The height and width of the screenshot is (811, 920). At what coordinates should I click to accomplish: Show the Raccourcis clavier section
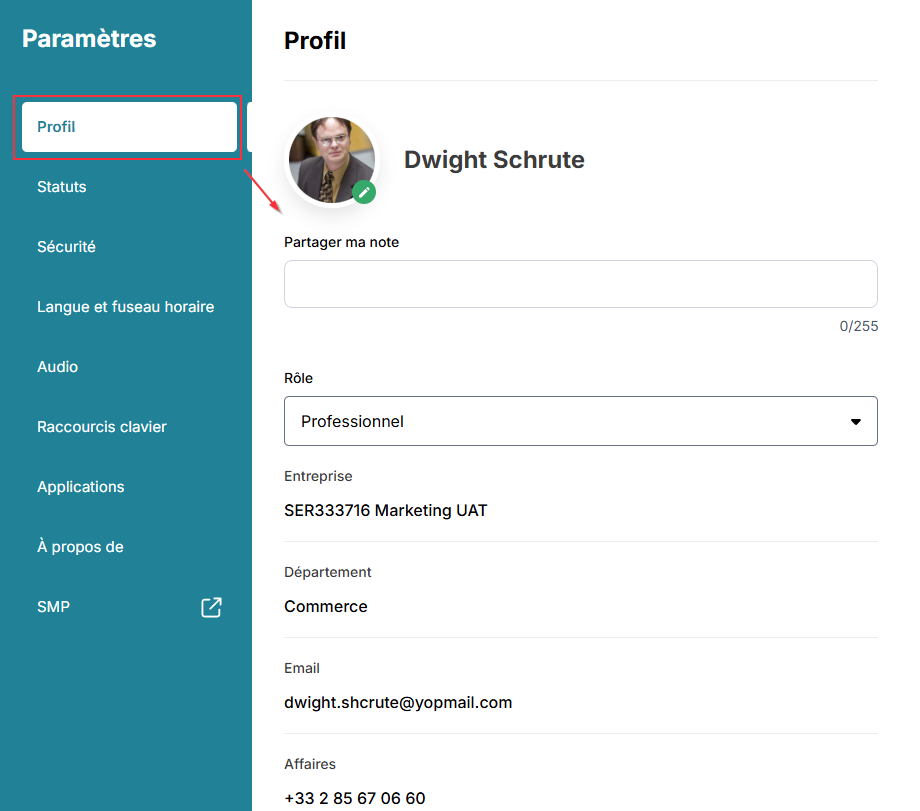pyautogui.click(x=102, y=427)
